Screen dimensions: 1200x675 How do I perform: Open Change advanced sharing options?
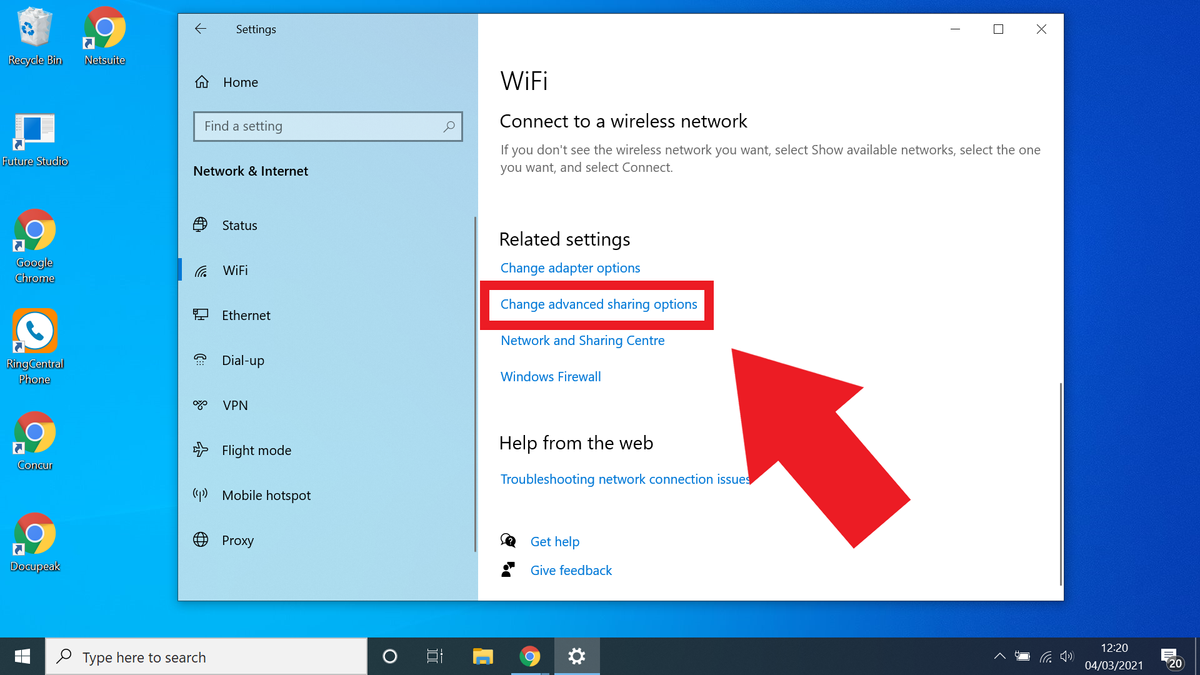[x=598, y=304]
